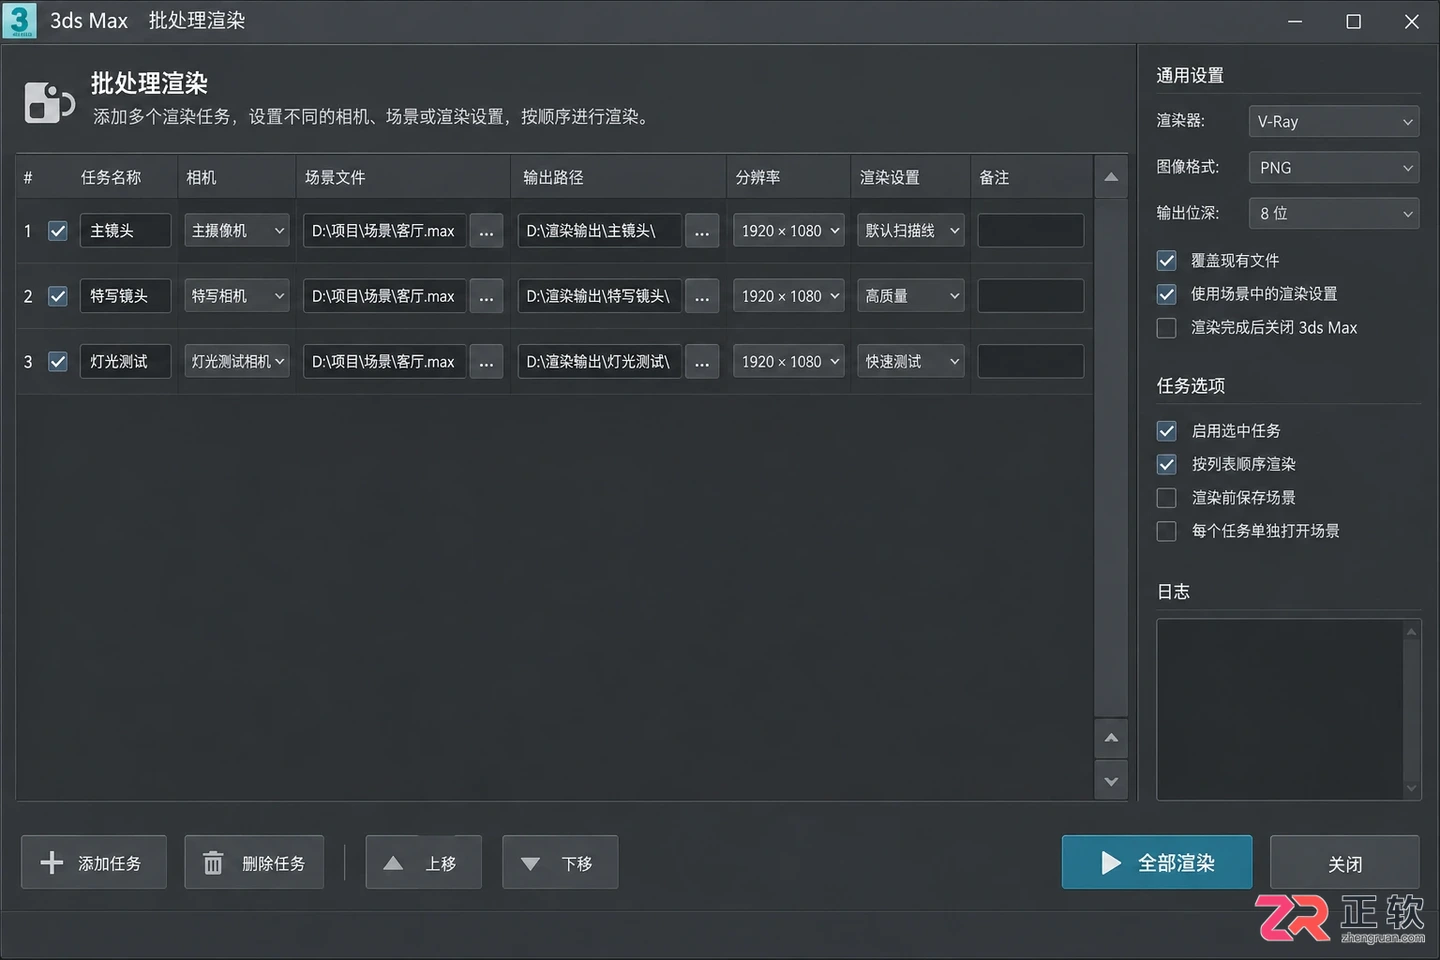The image size is (1440, 960).
Task: Open the 灯光测试相机 camera dropdown
Action: (237, 362)
